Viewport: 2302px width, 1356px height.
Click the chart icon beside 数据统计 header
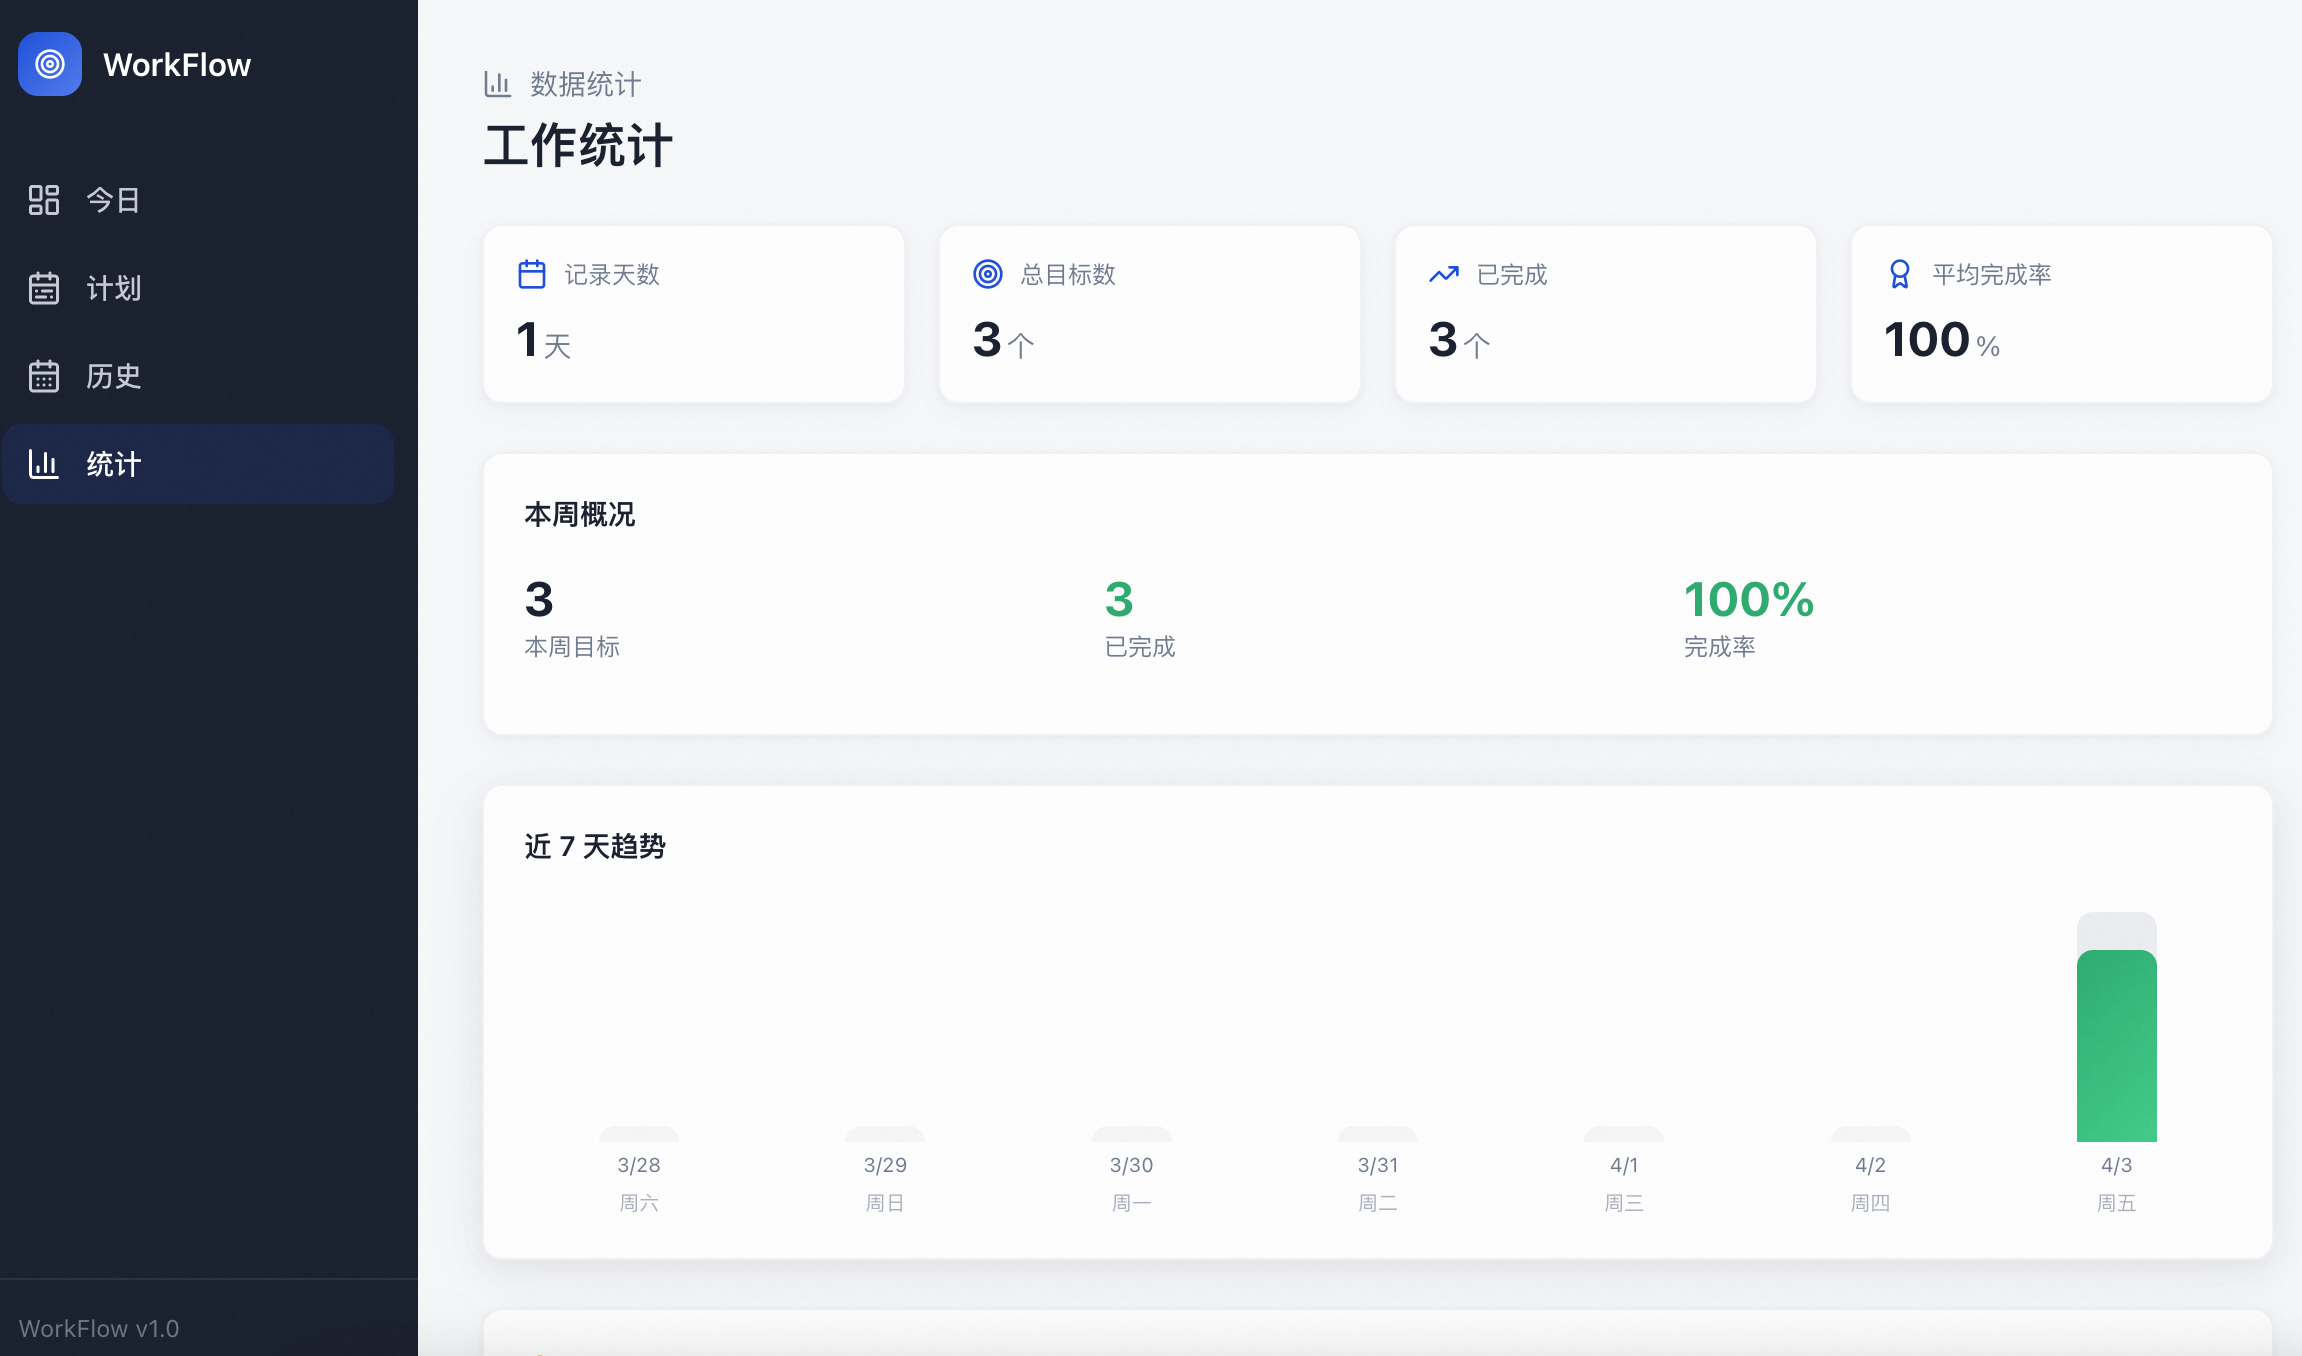pos(497,84)
